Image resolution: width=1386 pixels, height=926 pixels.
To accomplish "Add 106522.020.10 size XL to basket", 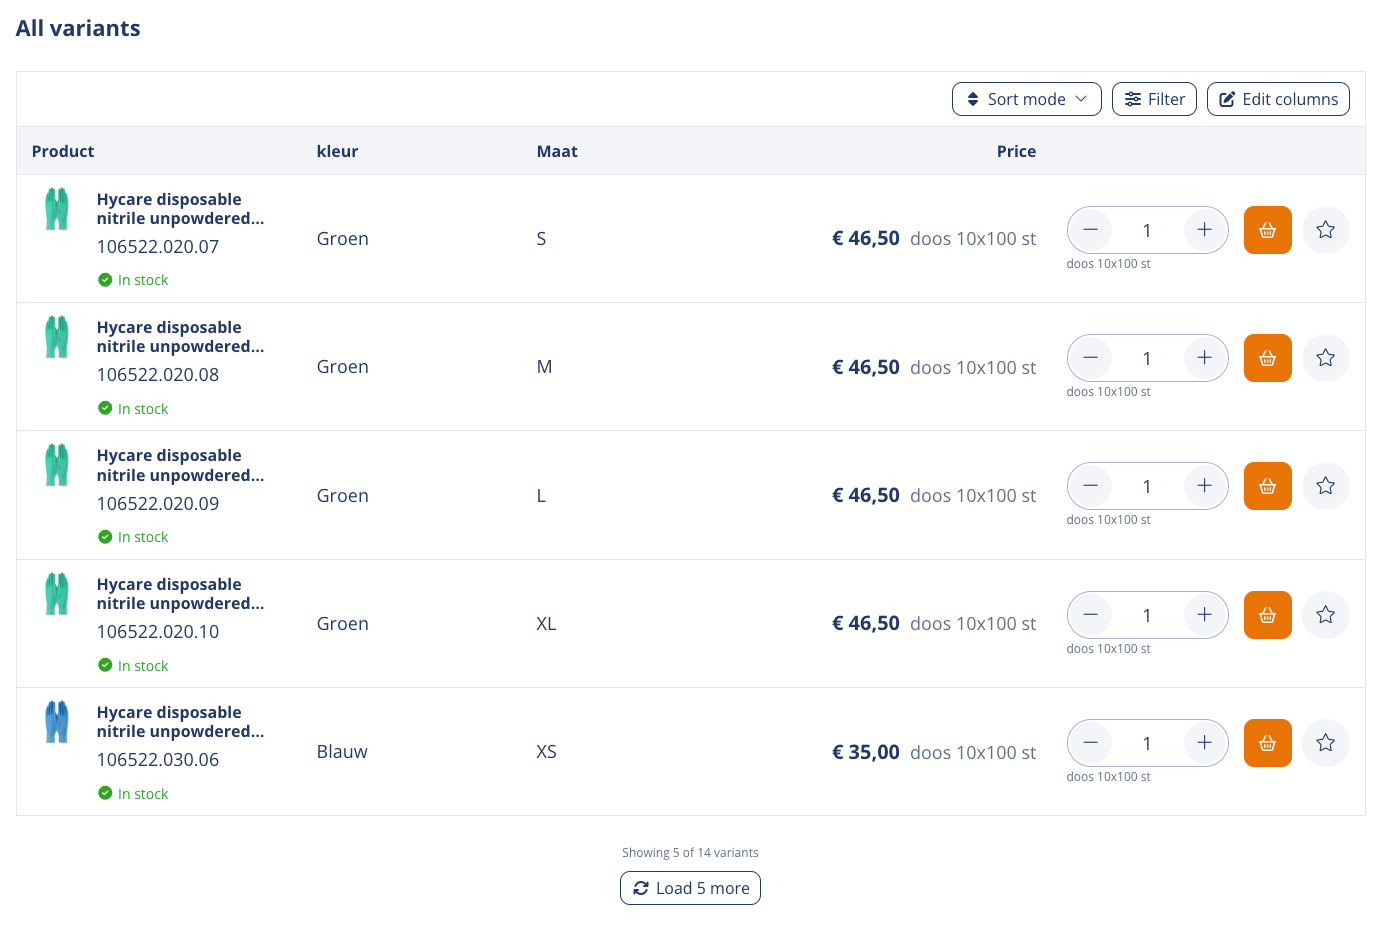I will pos(1267,615).
